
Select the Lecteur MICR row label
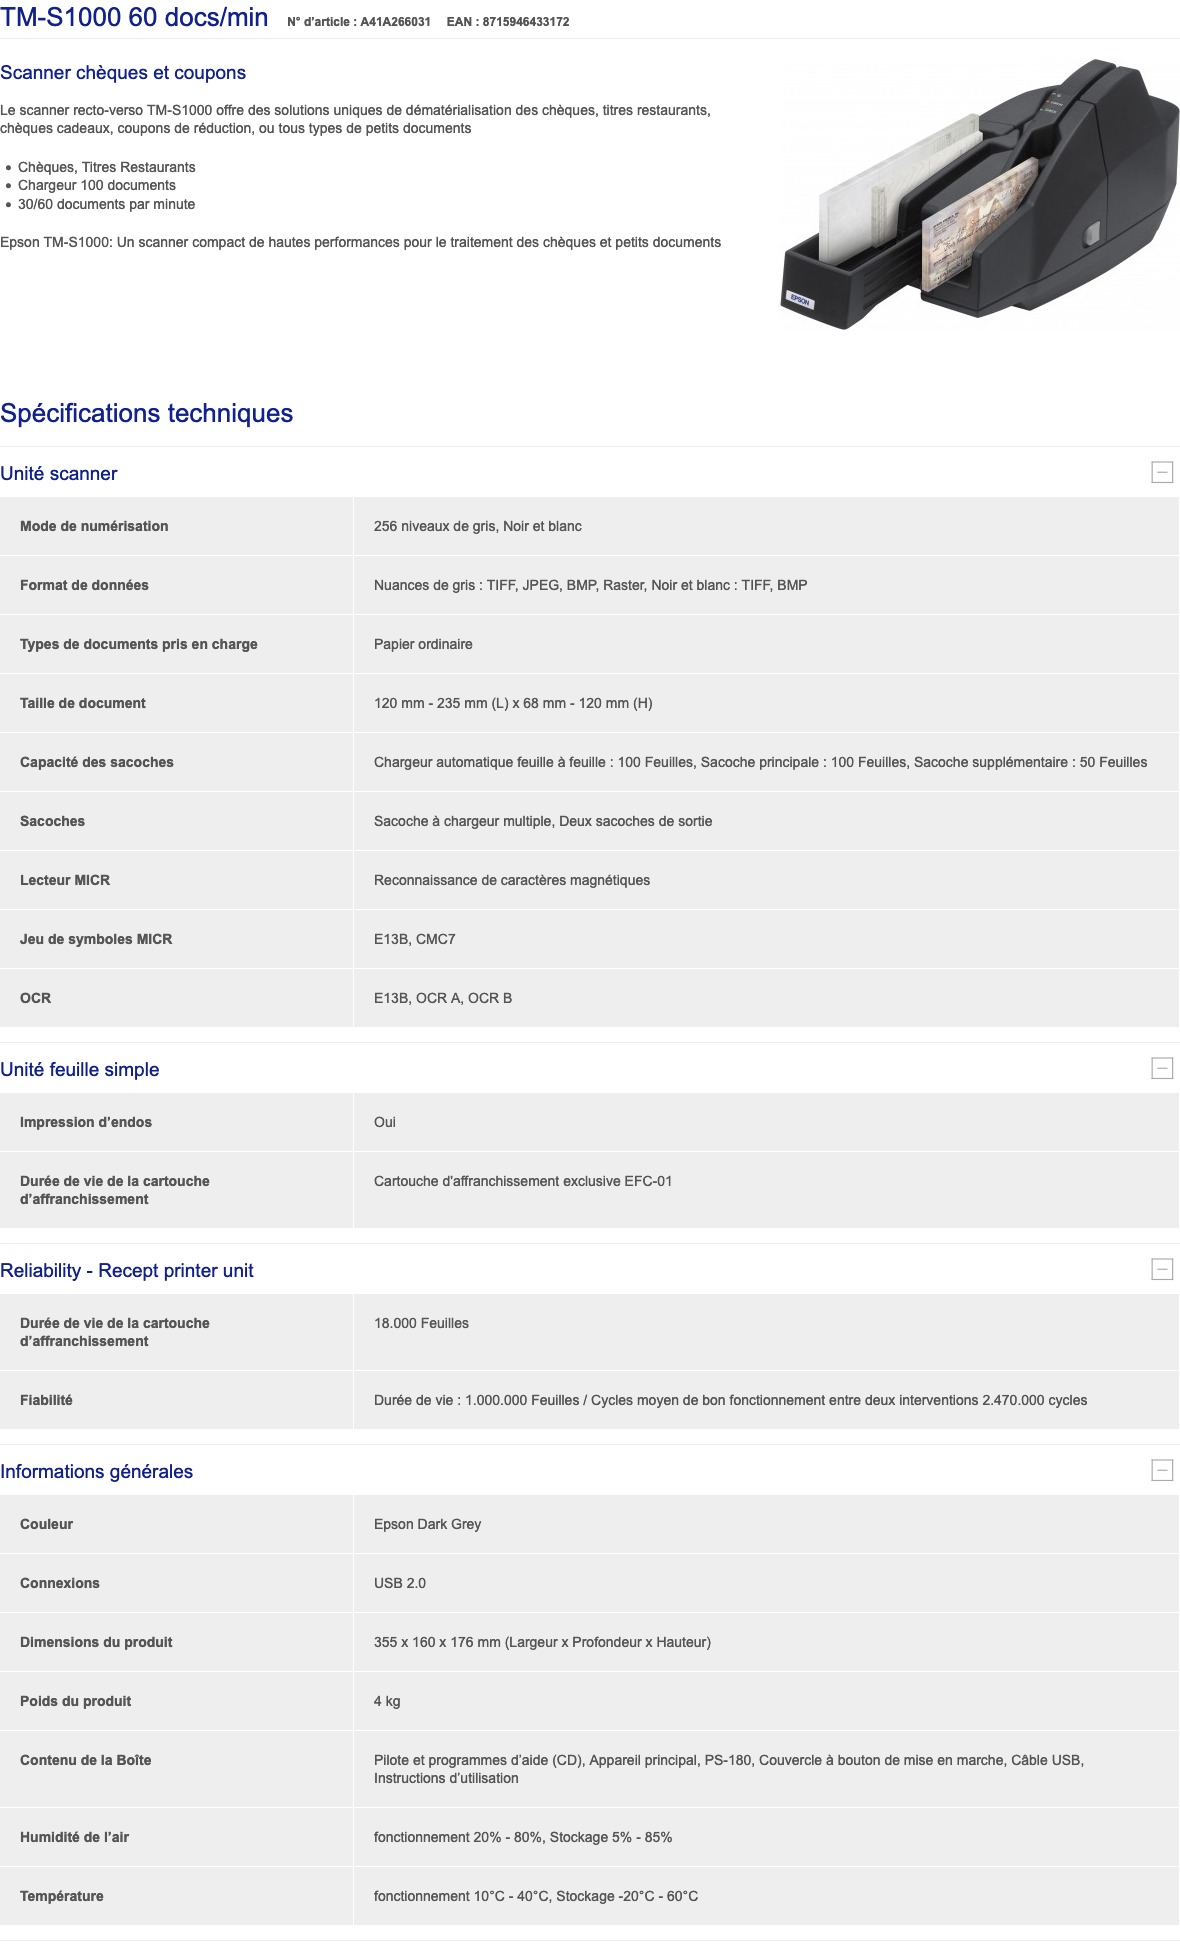click(x=65, y=880)
